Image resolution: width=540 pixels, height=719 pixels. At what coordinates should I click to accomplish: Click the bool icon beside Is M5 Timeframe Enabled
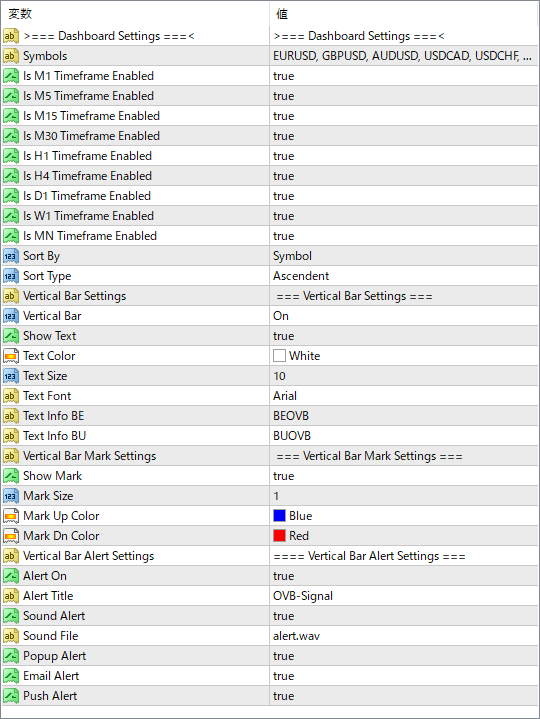(x=11, y=96)
